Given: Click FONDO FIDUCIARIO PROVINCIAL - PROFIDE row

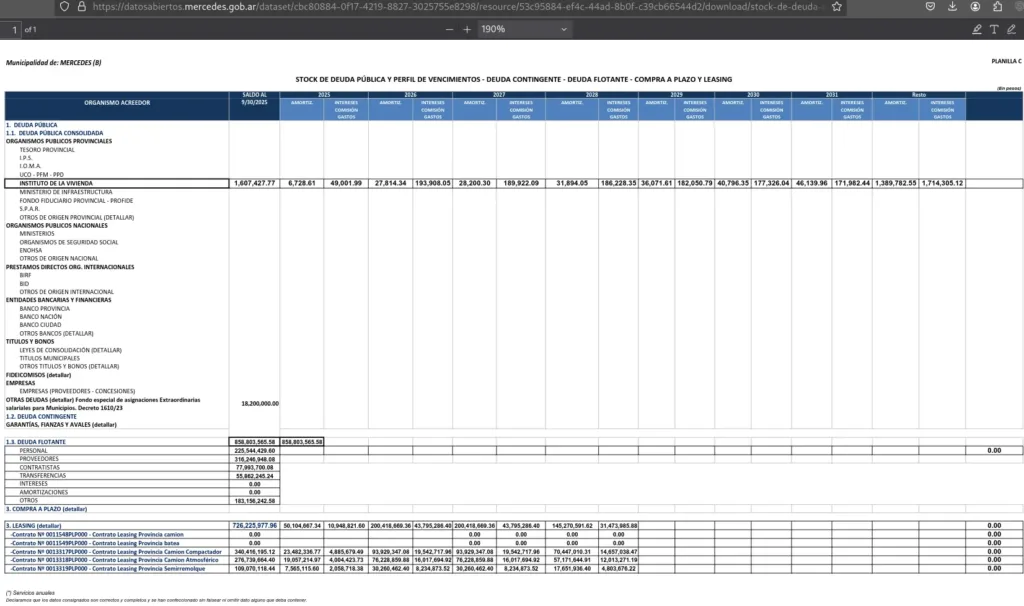Looking at the screenshot, I should (76, 200).
